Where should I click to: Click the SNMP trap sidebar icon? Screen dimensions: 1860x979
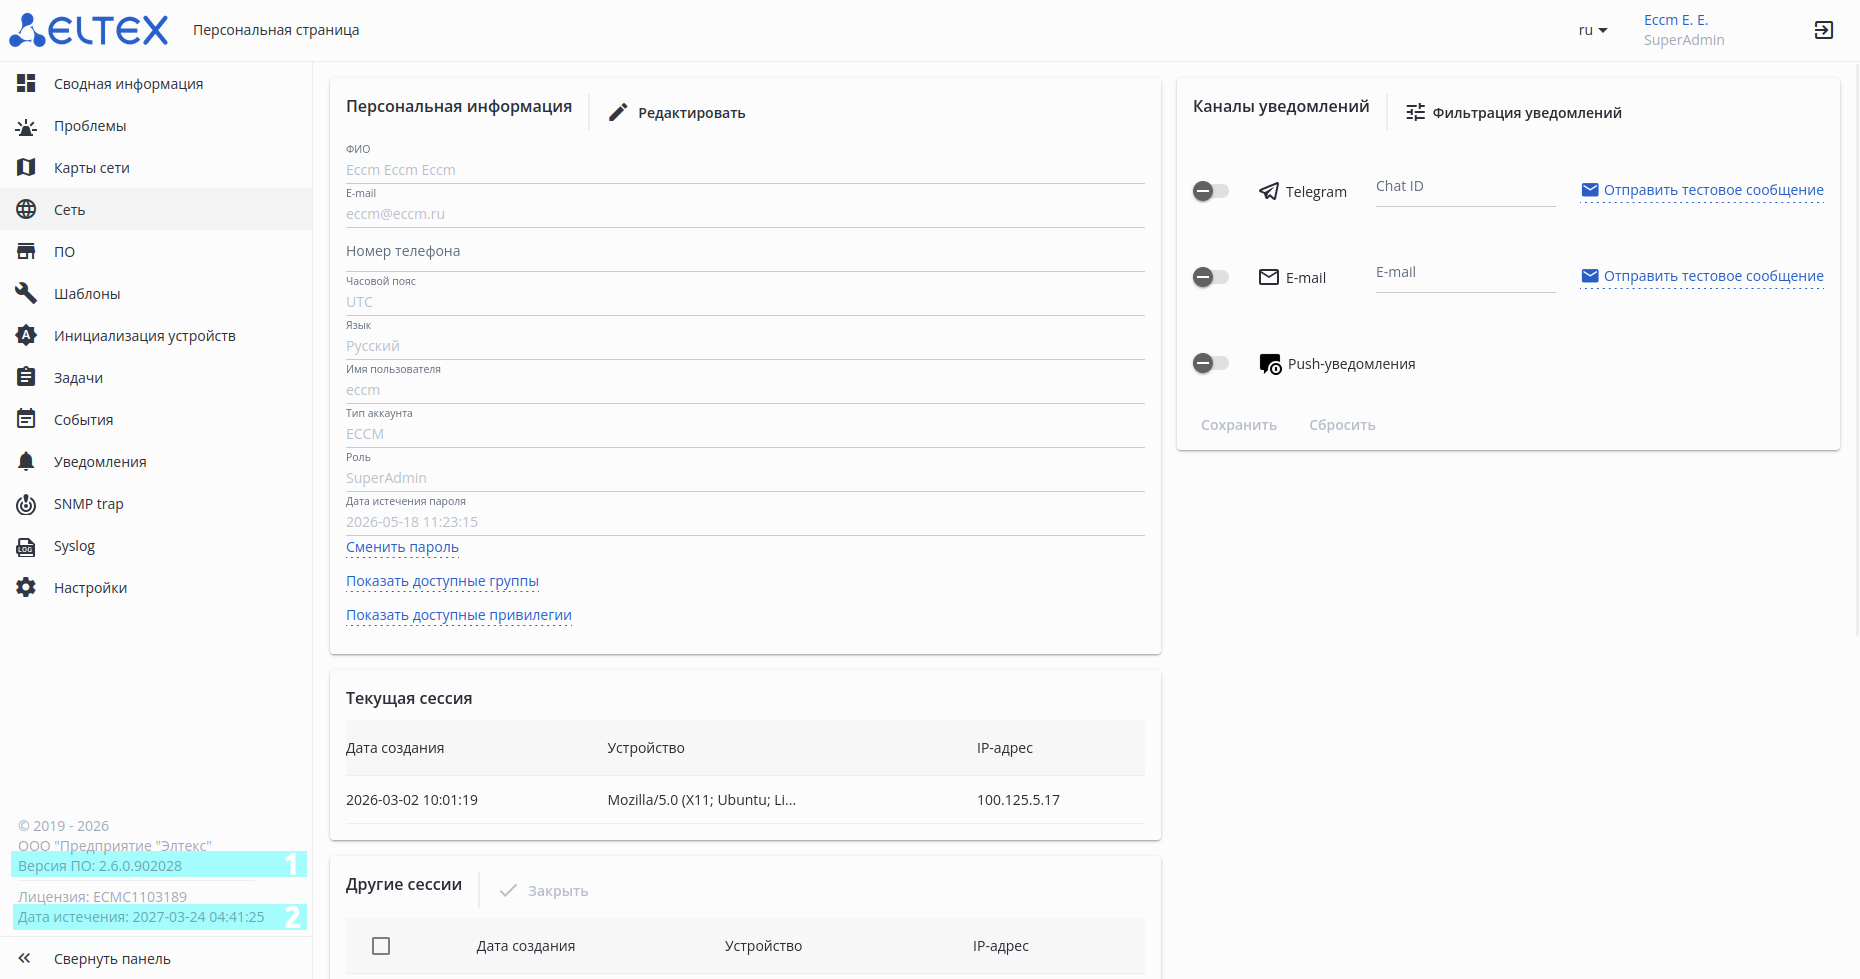[26, 504]
